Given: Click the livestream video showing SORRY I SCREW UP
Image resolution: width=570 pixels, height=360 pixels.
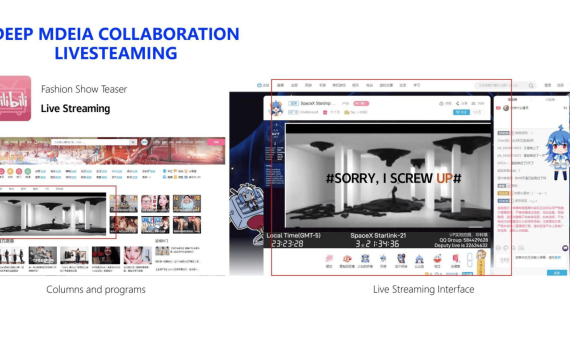Looking at the screenshot, I should [388, 176].
